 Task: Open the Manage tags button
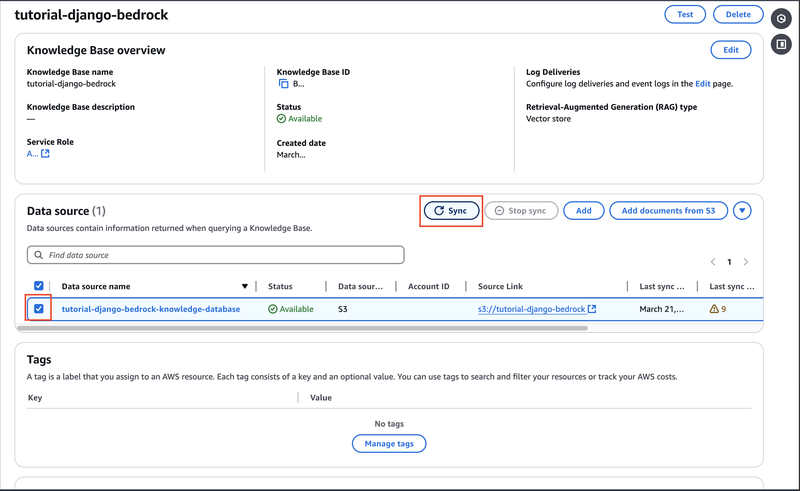[x=389, y=444]
